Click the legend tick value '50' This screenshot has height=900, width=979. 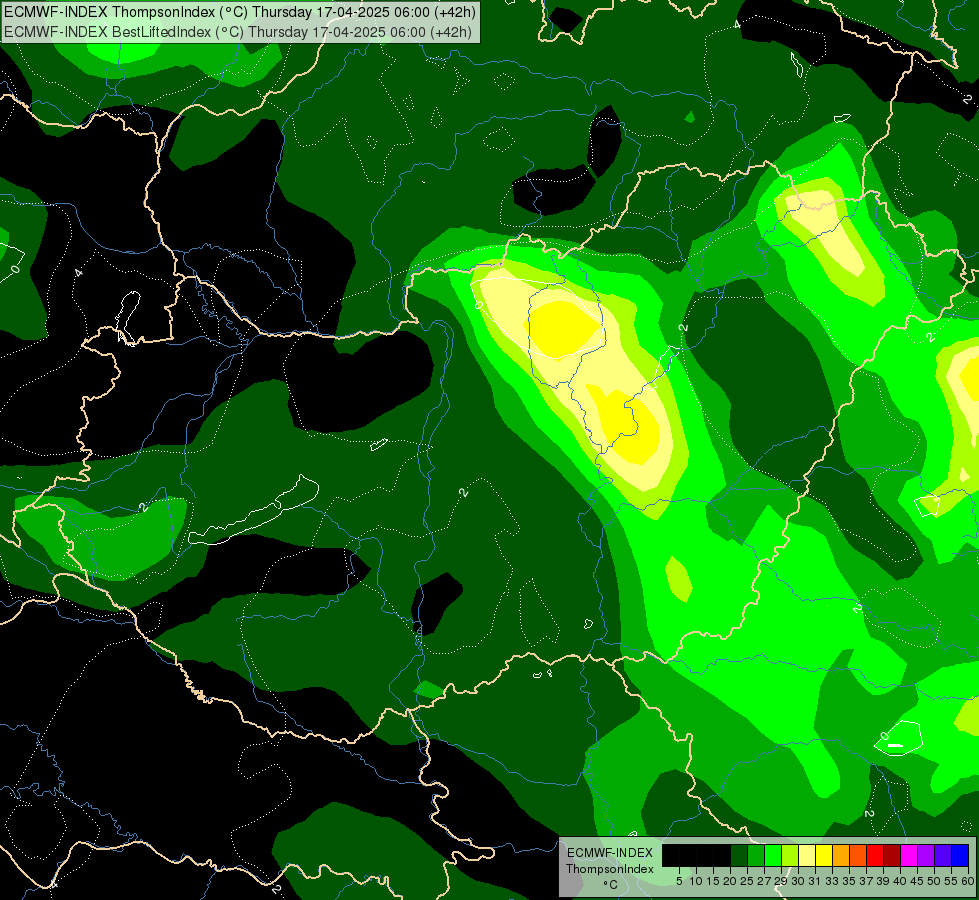point(934,881)
